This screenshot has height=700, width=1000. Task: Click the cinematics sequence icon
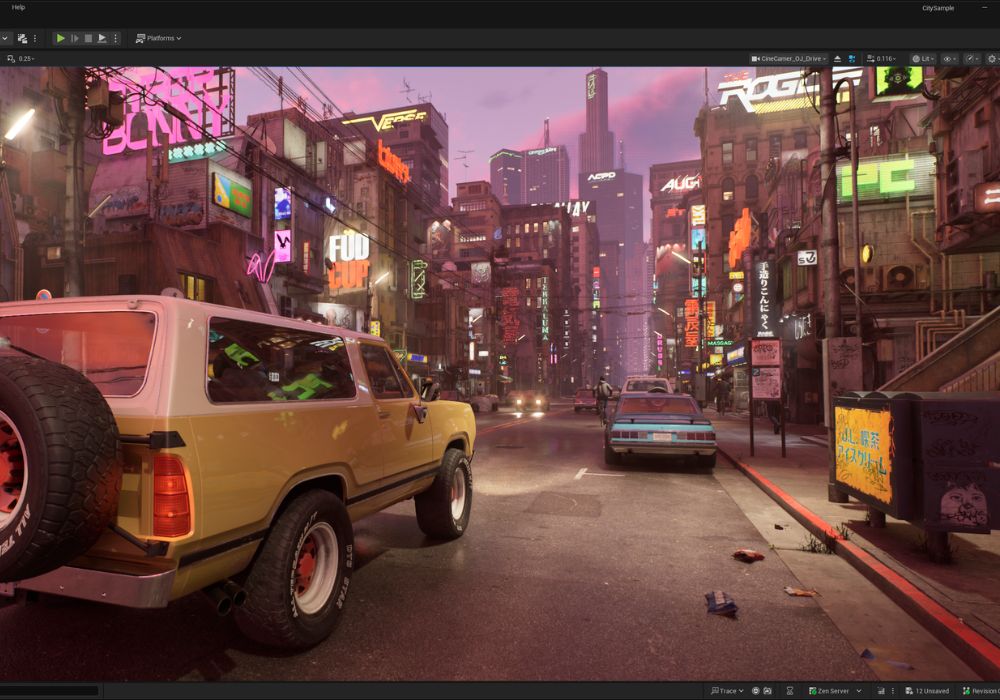point(22,38)
